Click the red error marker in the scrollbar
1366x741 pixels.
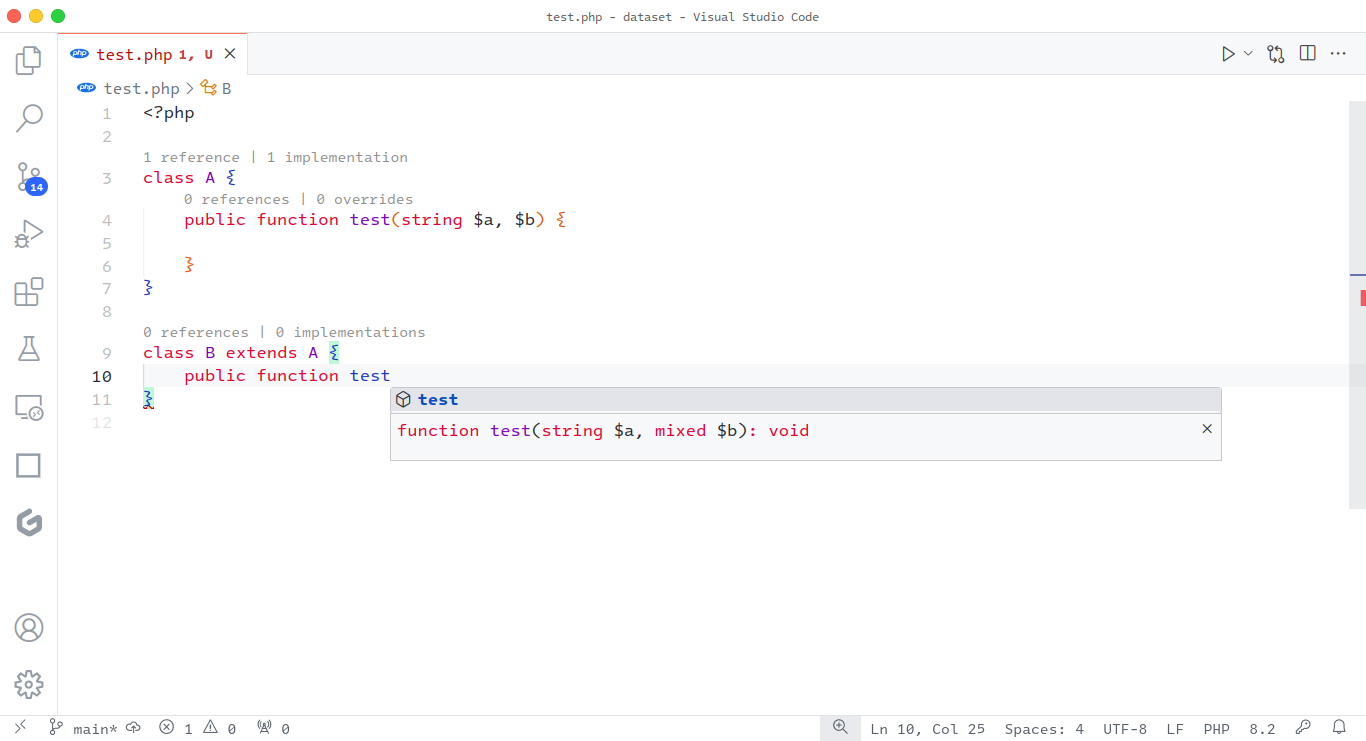1362,297
